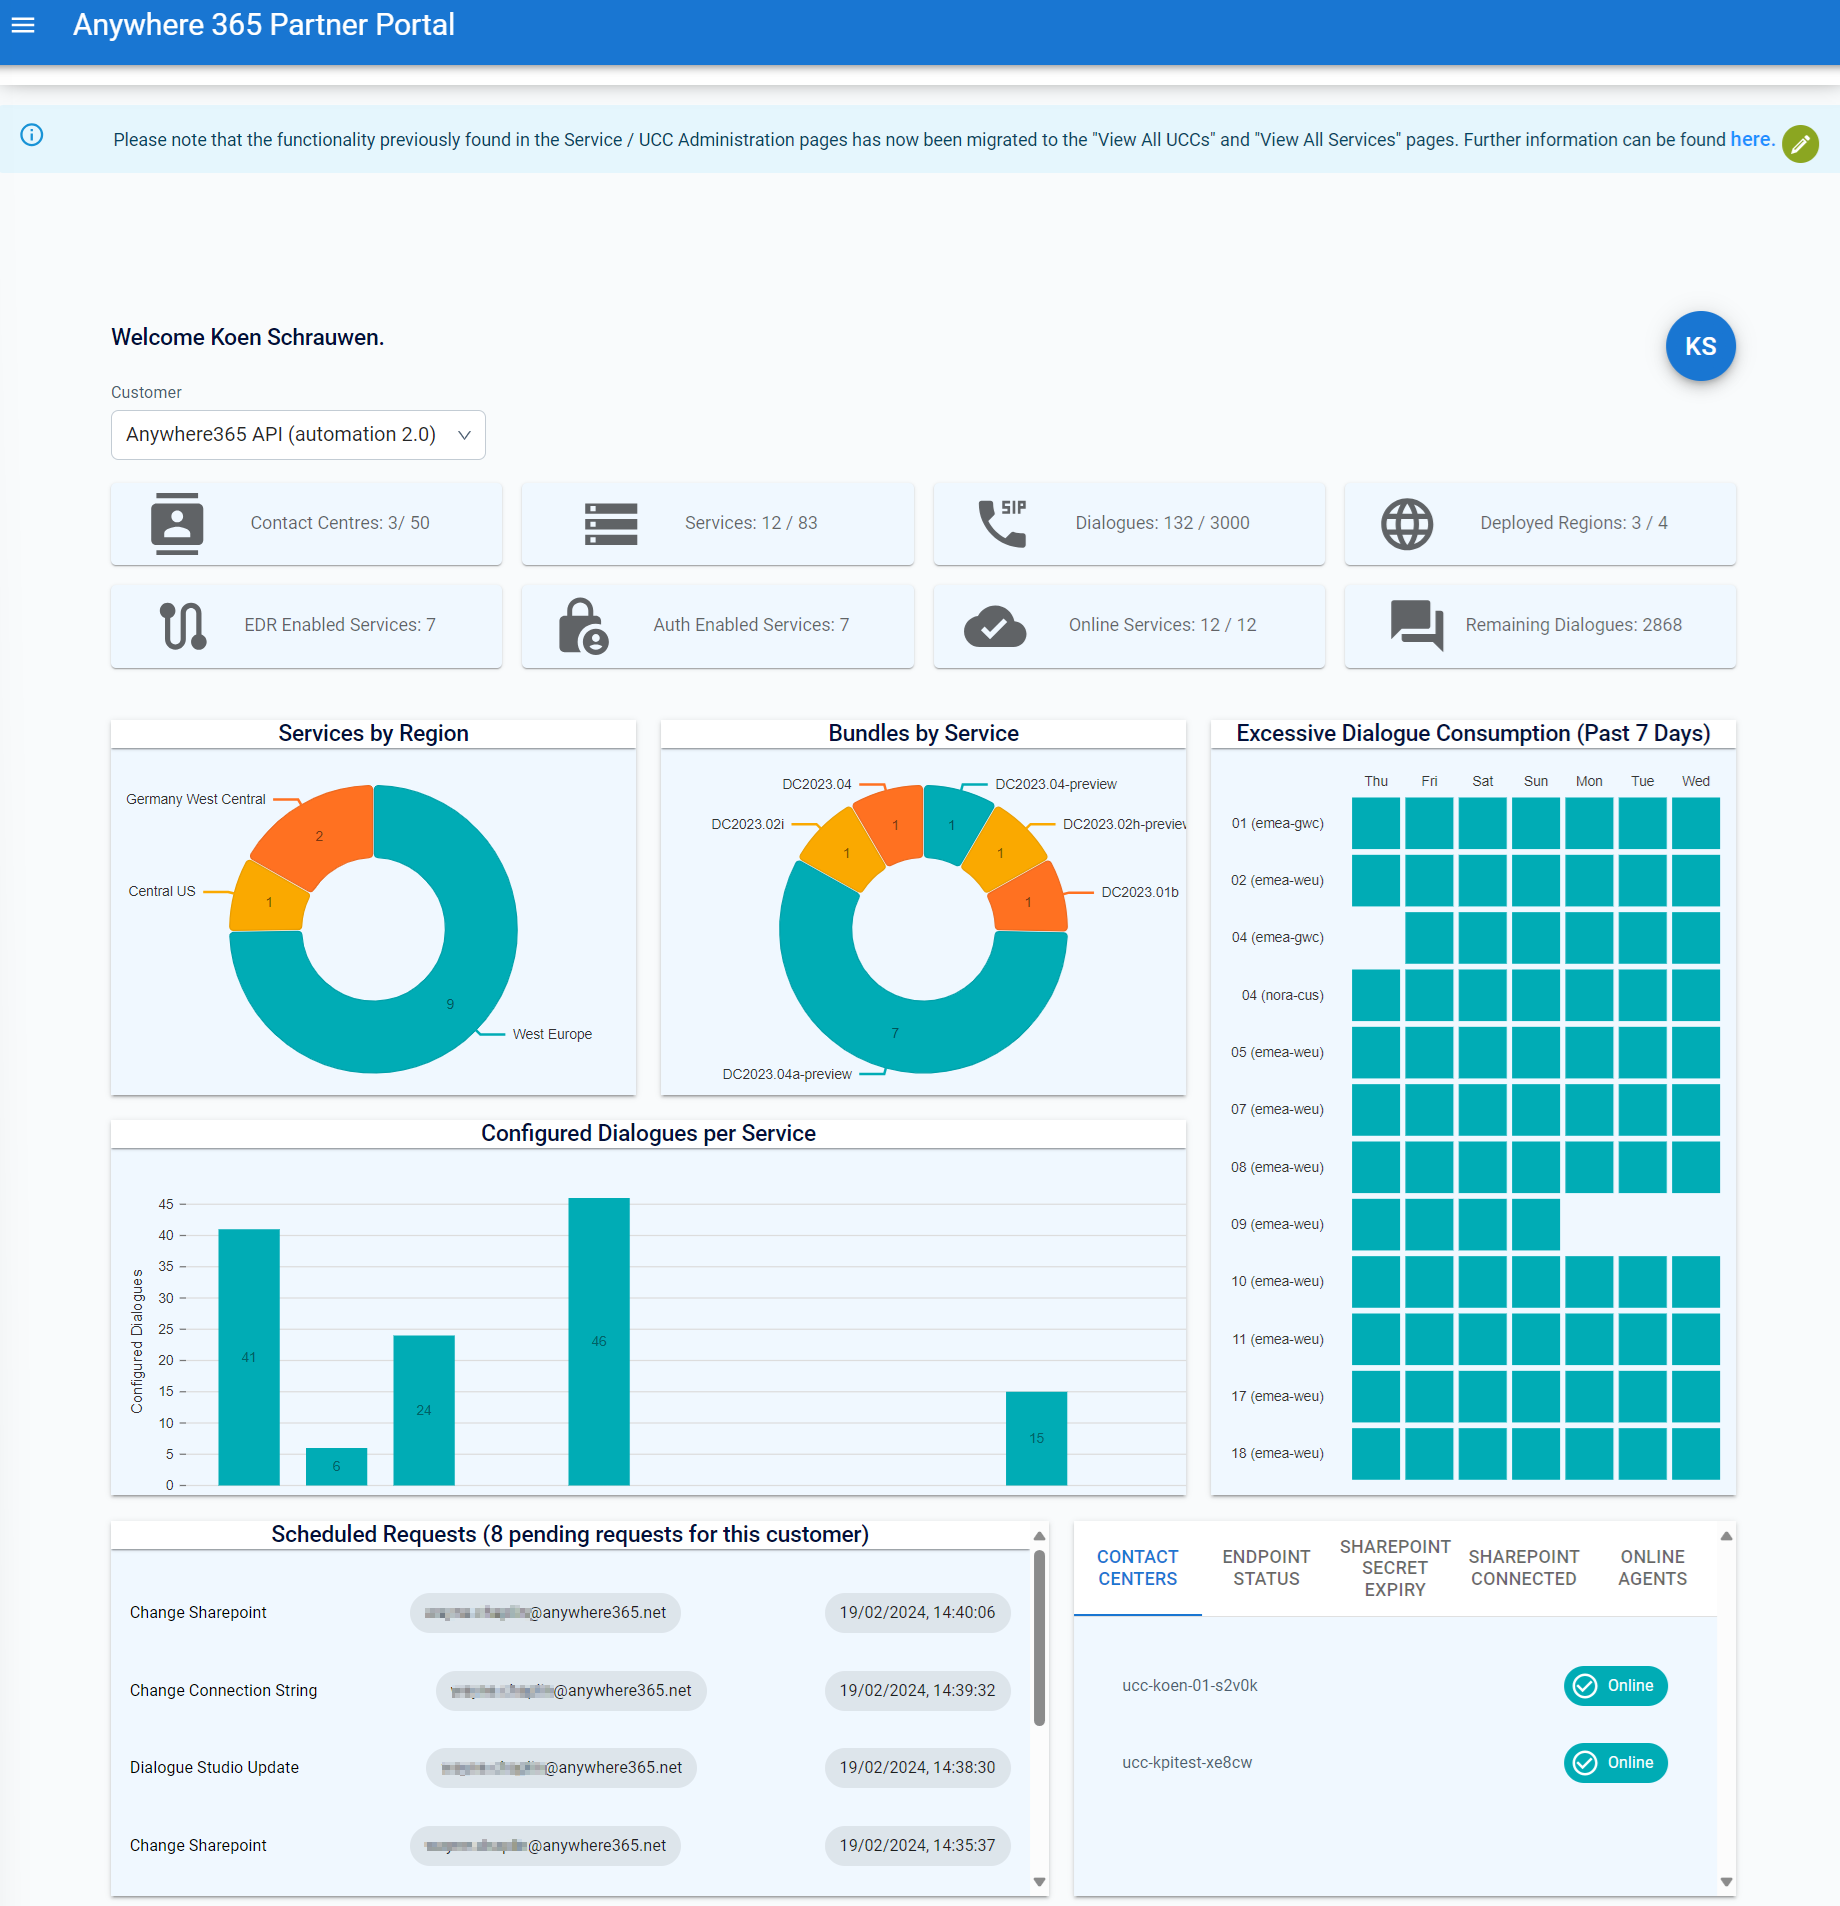Image resolution: width=1840 pixels, height=1906 pixels.
Task: Click the SIP phone Dialogues icon
Action: pos(1002,523)
